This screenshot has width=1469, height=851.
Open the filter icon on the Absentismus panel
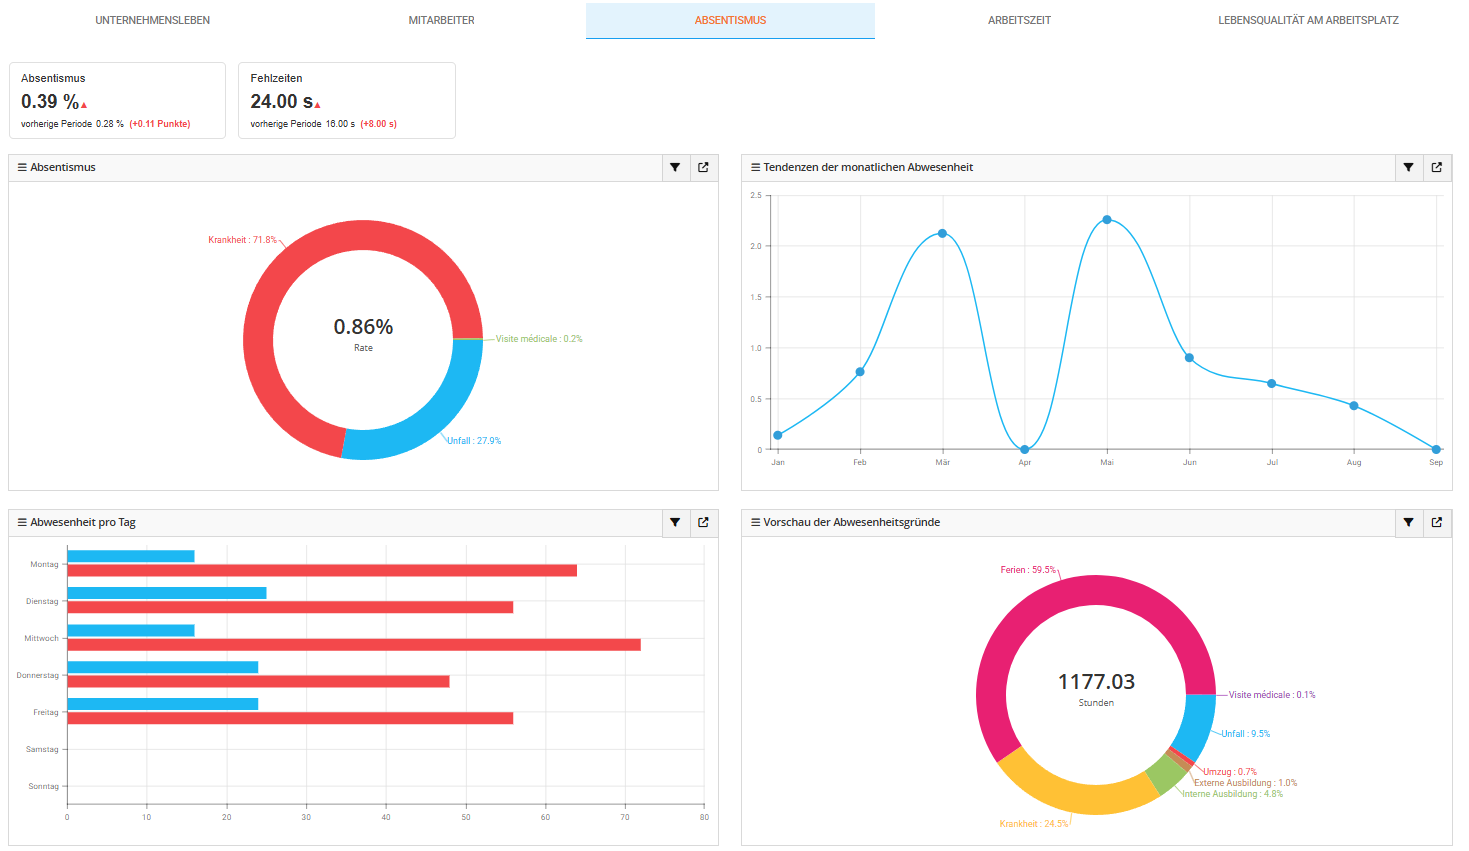(x=675, y=167)
